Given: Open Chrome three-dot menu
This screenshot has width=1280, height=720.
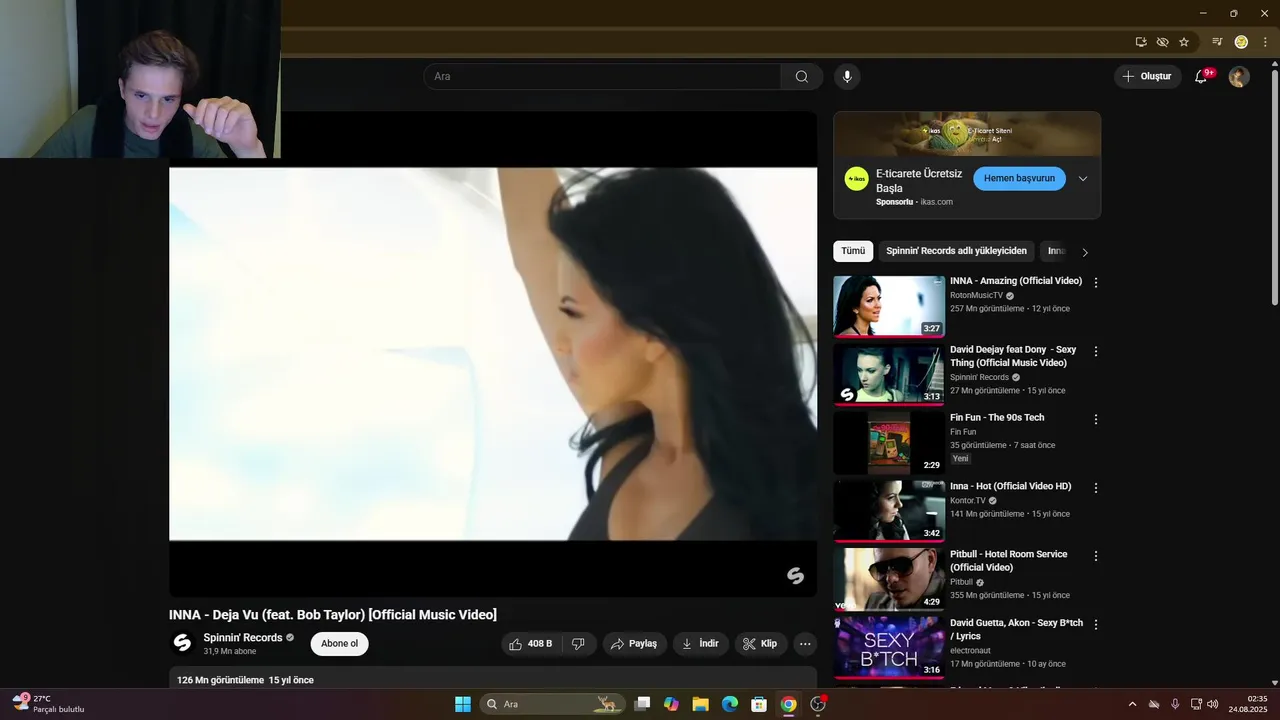Looking at the screenshot, I should (1265, 42).
